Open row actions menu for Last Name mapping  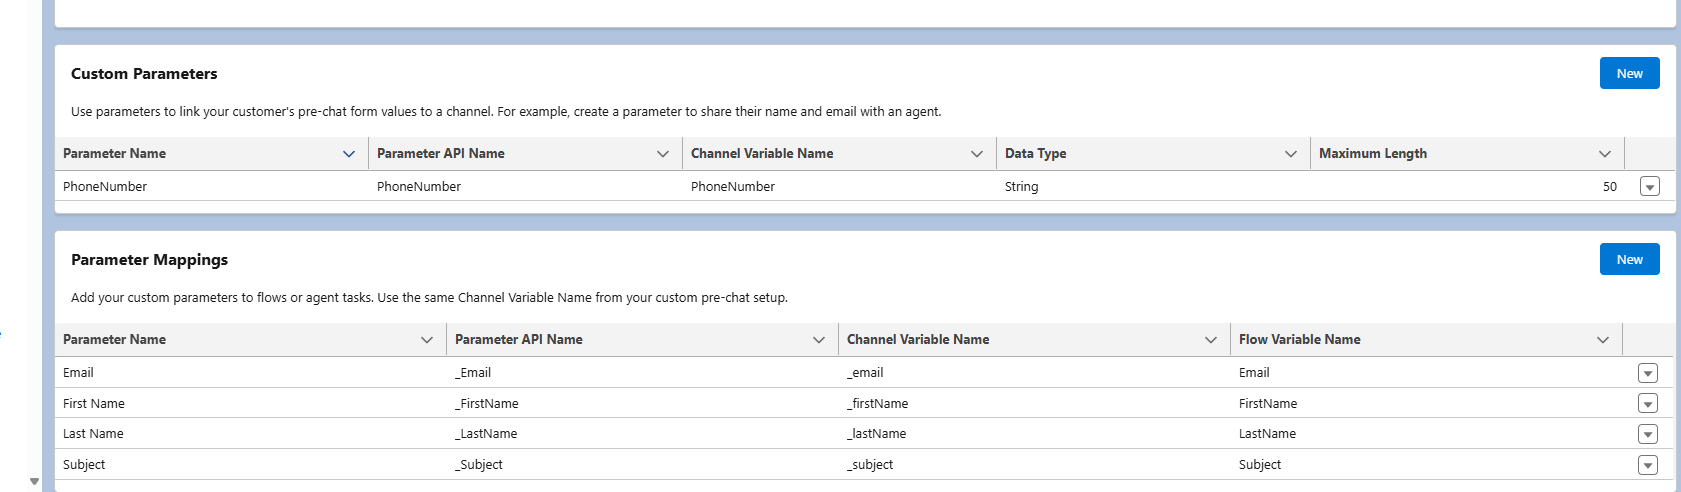pos(1647,434)
